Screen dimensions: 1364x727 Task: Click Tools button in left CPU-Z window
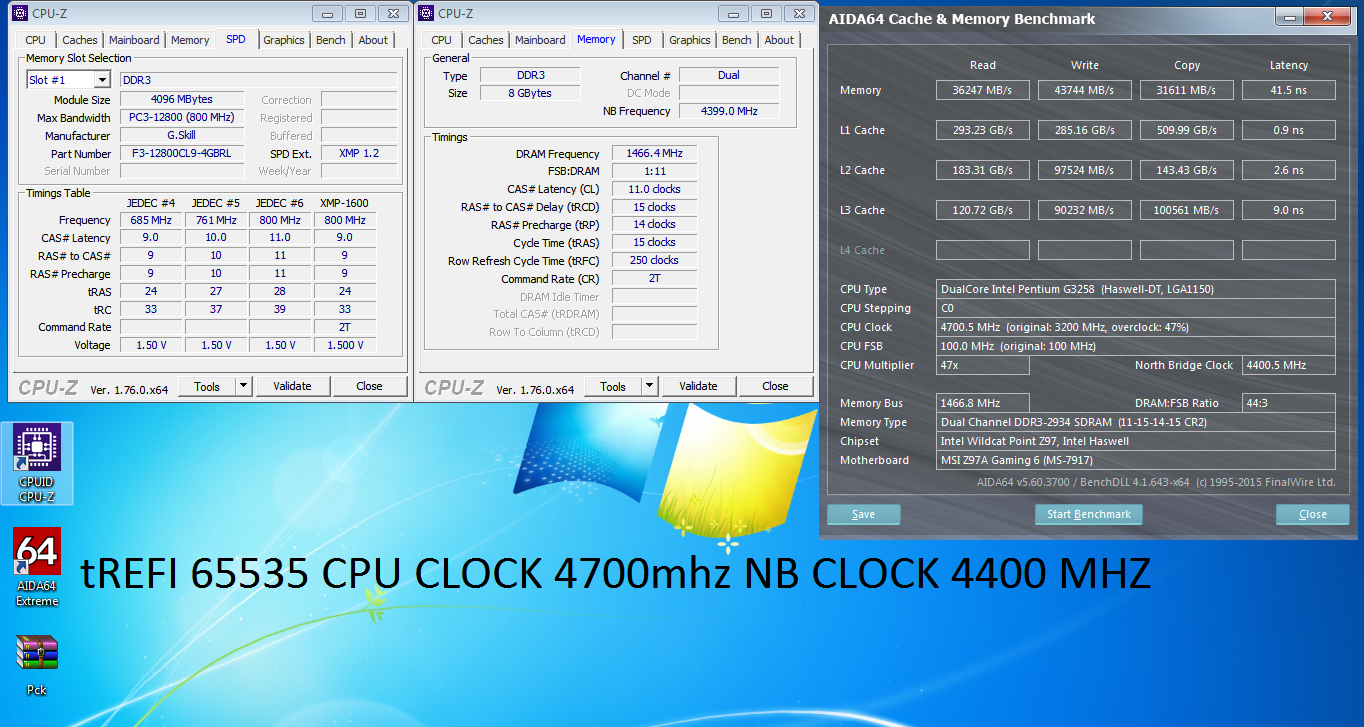click(207, 386)
